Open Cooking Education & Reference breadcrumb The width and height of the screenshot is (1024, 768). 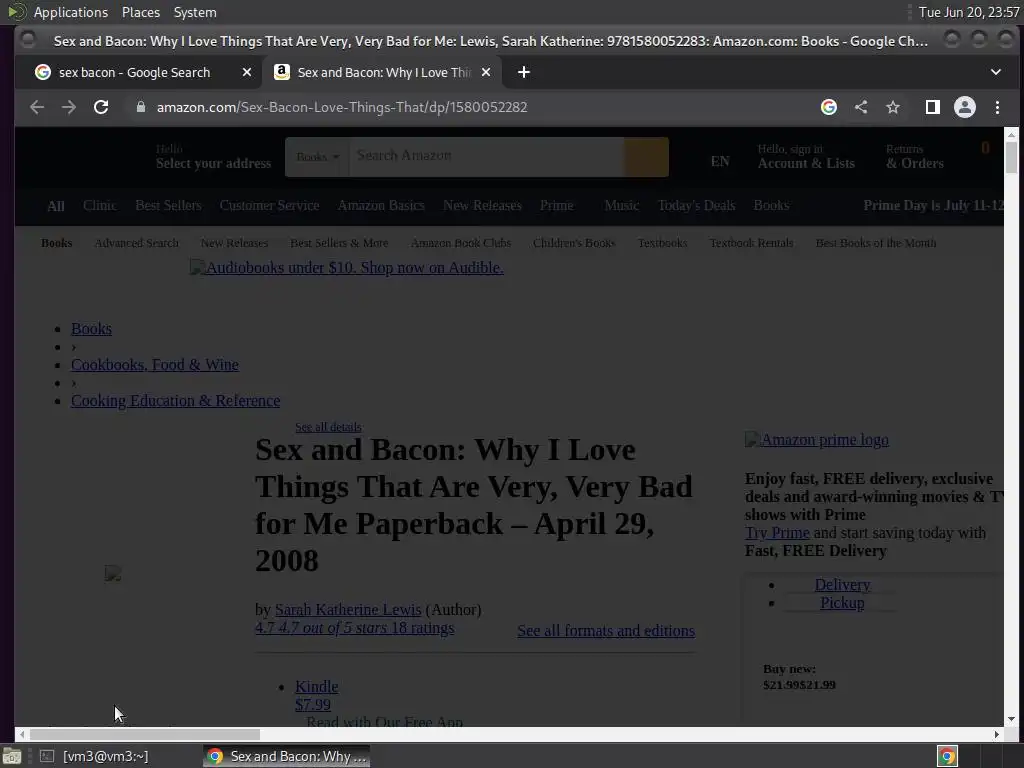coord(176,400)
